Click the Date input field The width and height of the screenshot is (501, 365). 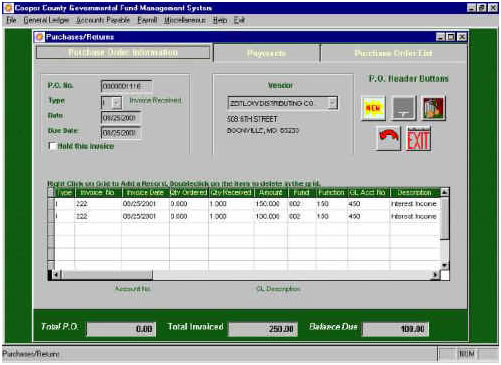point(121,118)
